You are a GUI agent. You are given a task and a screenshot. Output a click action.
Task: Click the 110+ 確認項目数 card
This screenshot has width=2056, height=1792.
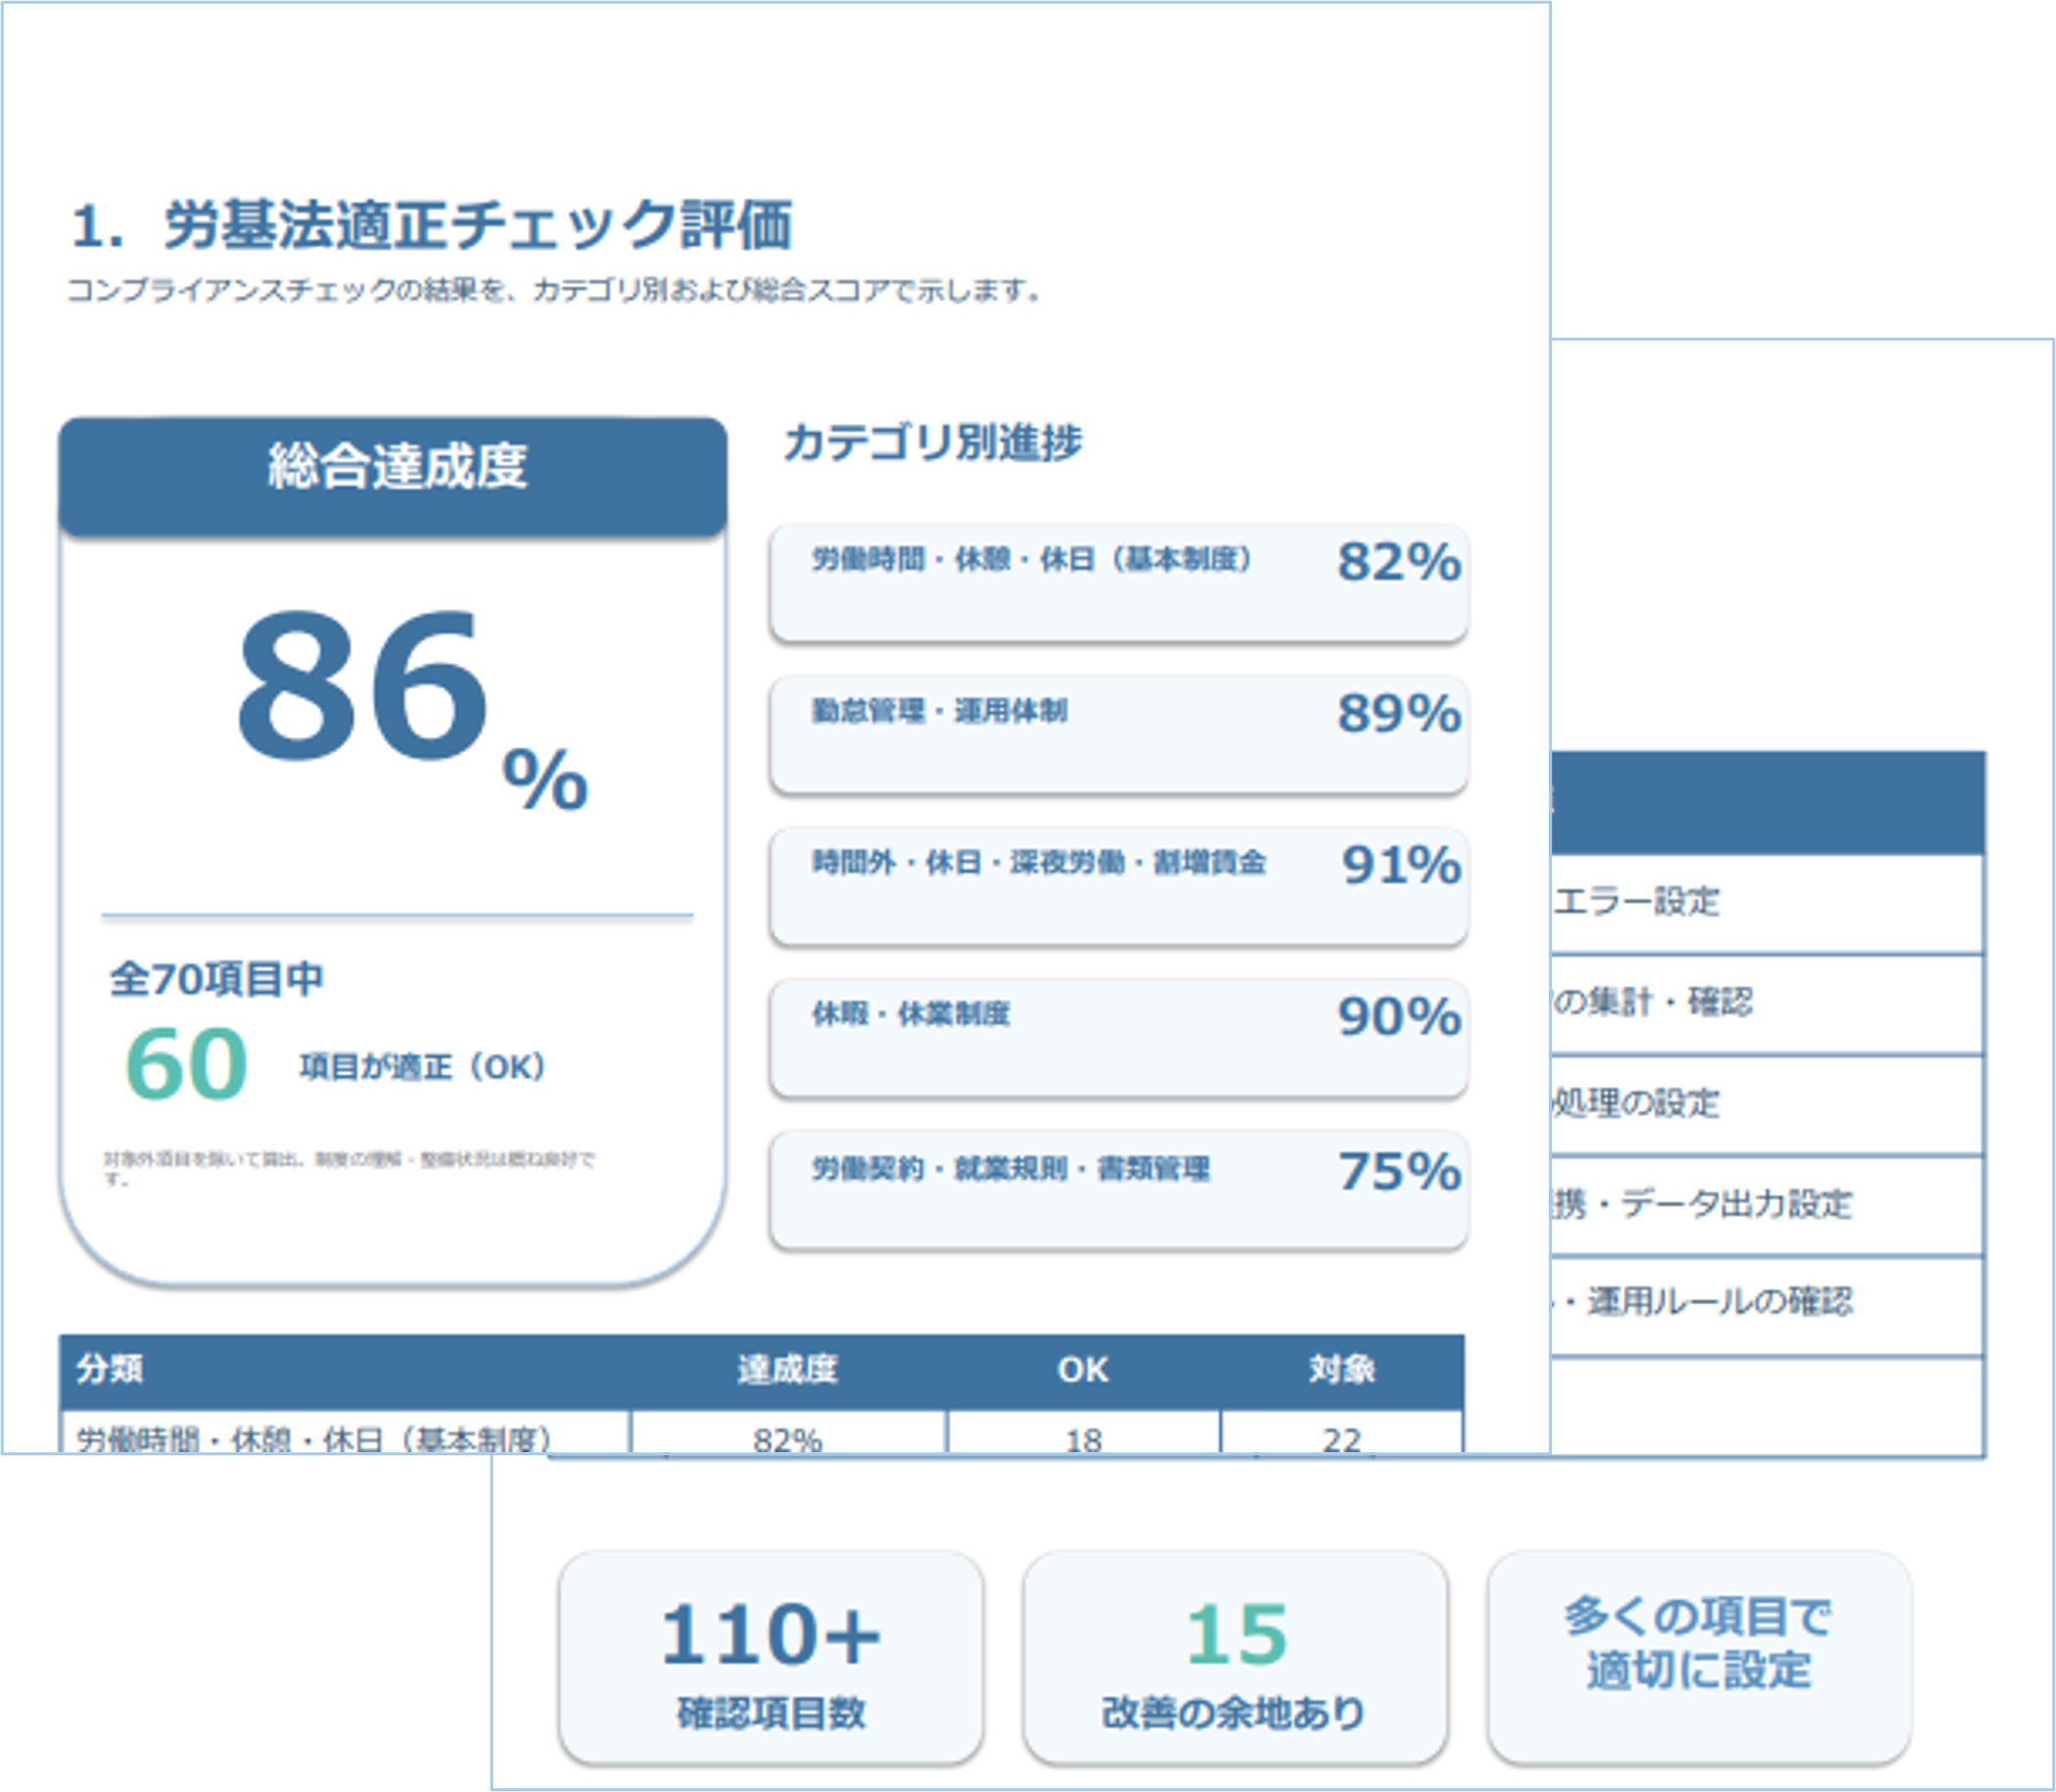(771, 1658)
